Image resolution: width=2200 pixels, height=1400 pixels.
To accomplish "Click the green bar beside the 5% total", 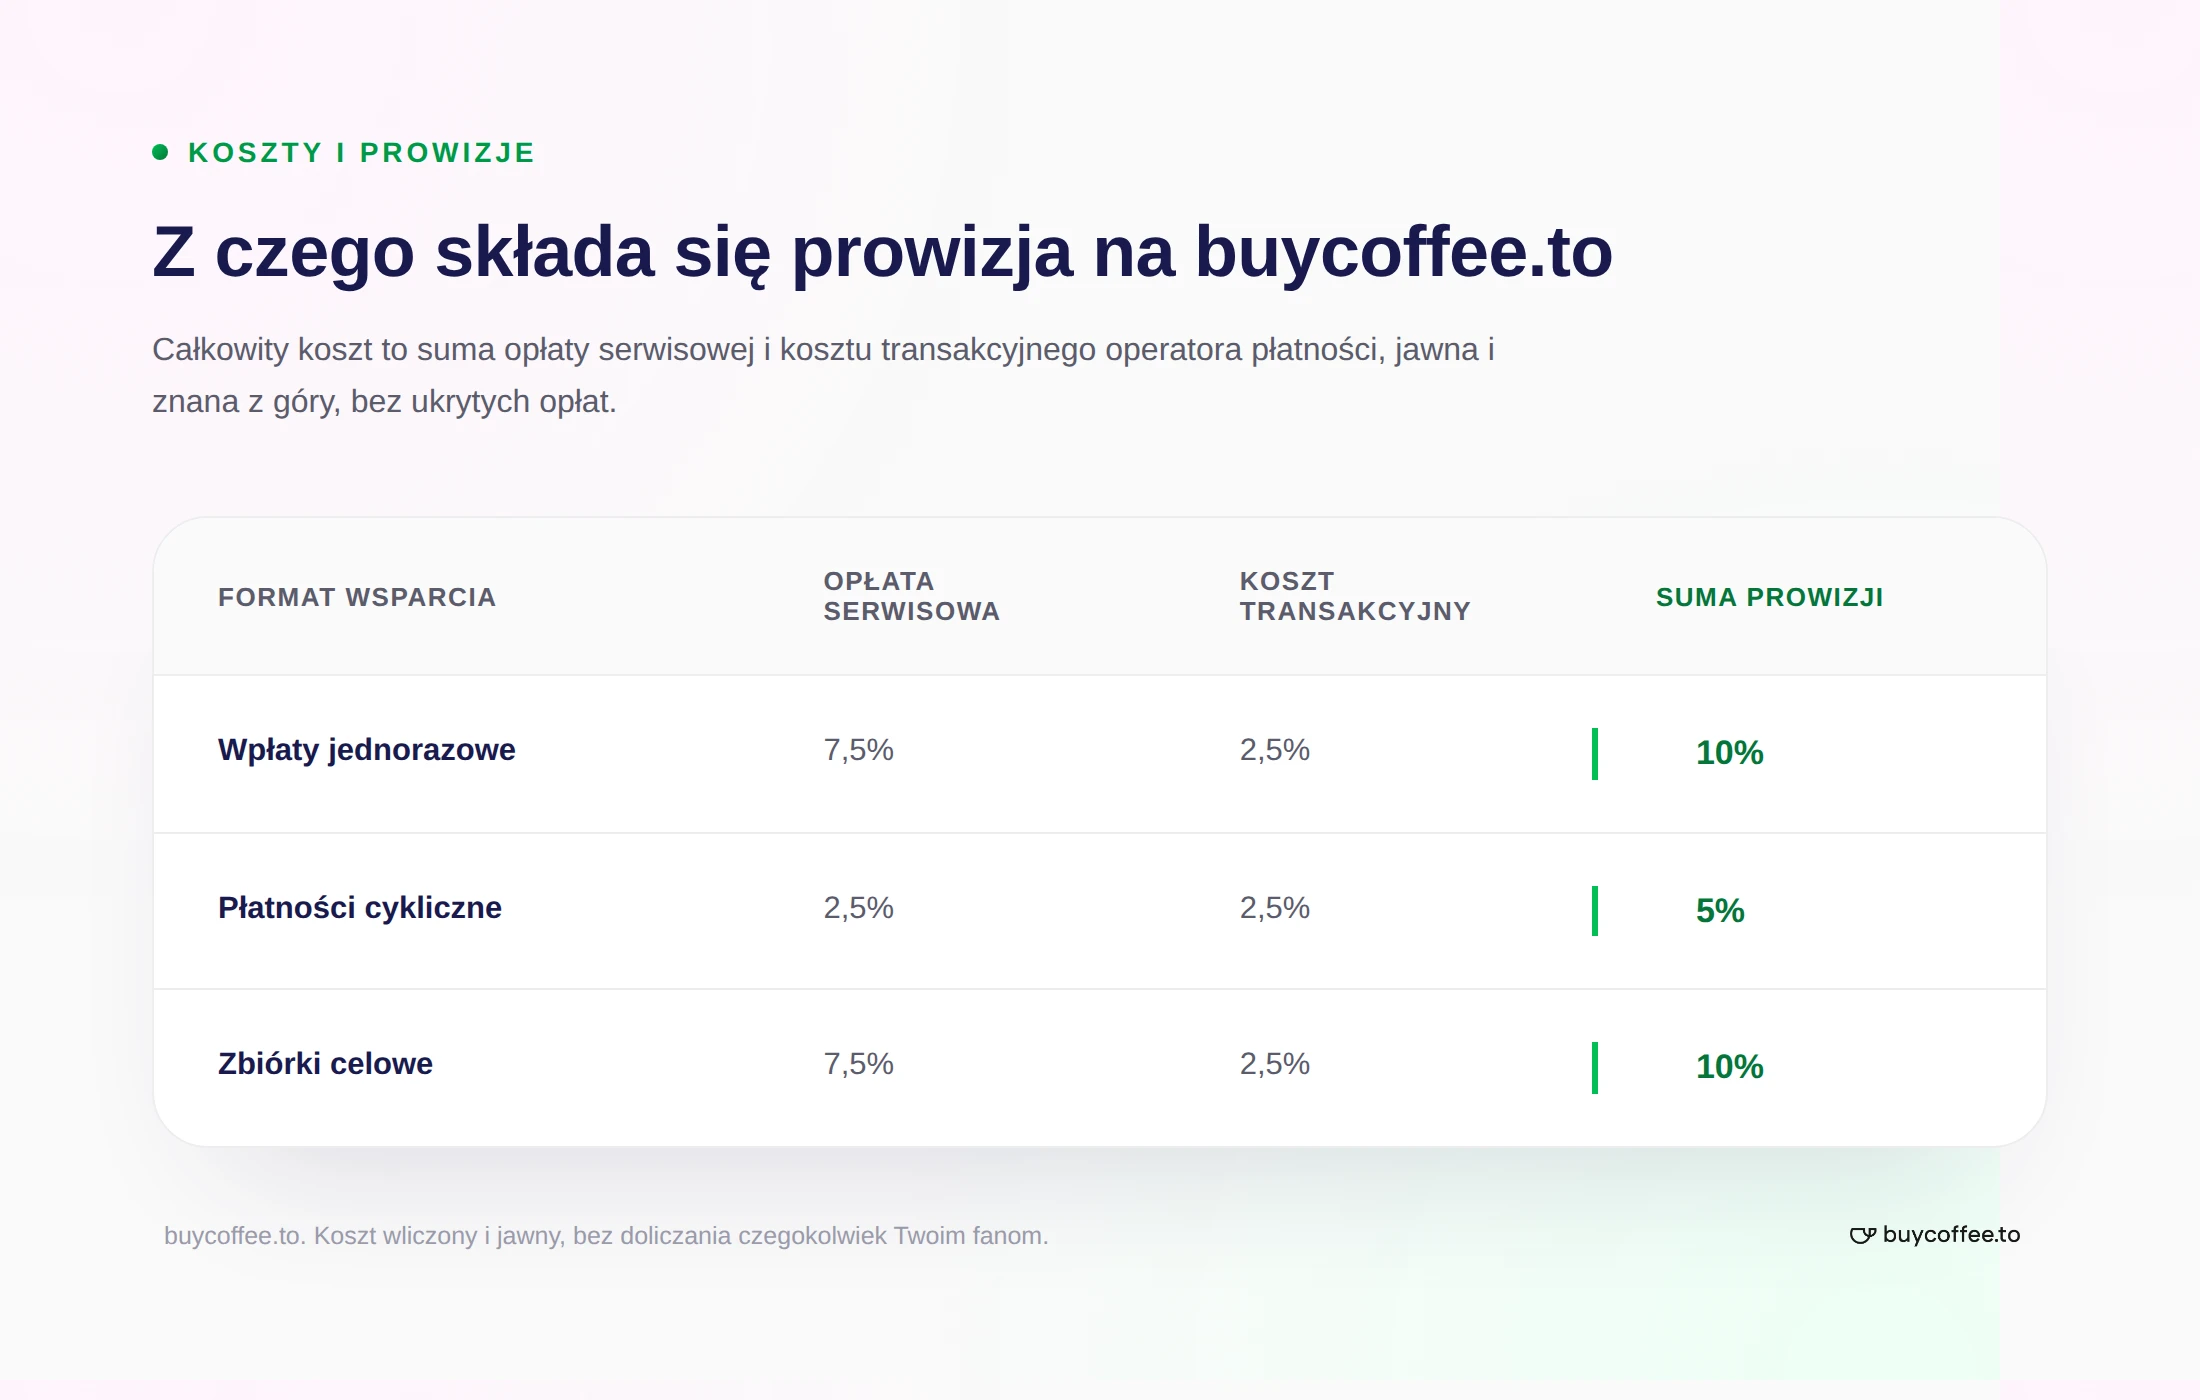I will pos(1595,911).
